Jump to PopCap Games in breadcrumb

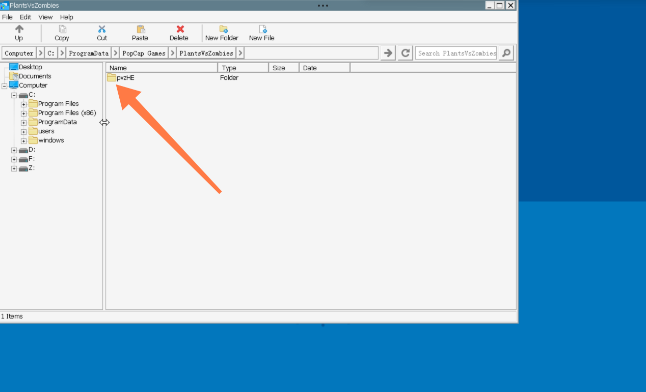[144, 53]
